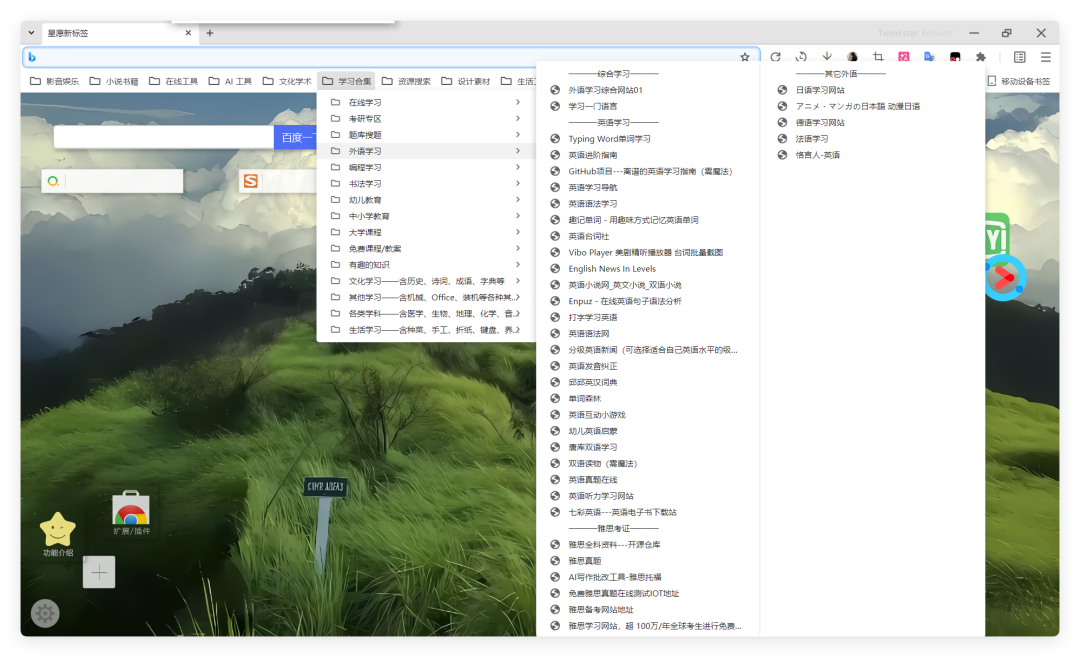Expand the 考研专区 folder
The image size is (1080, 657).
coord(426,118)
